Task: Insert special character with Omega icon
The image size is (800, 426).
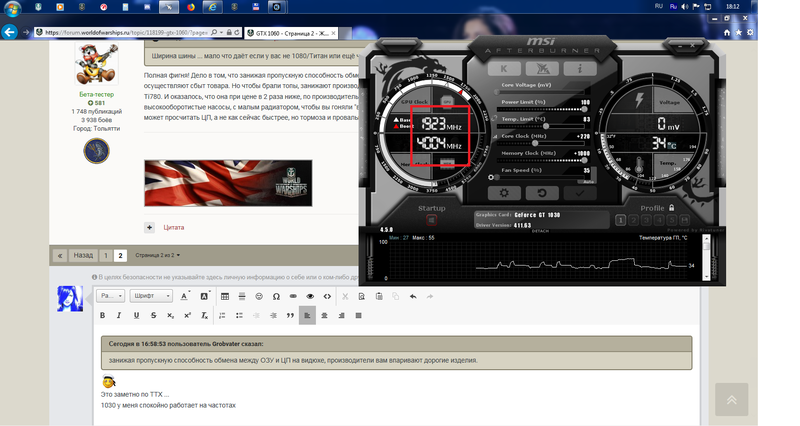Action: 276,296
